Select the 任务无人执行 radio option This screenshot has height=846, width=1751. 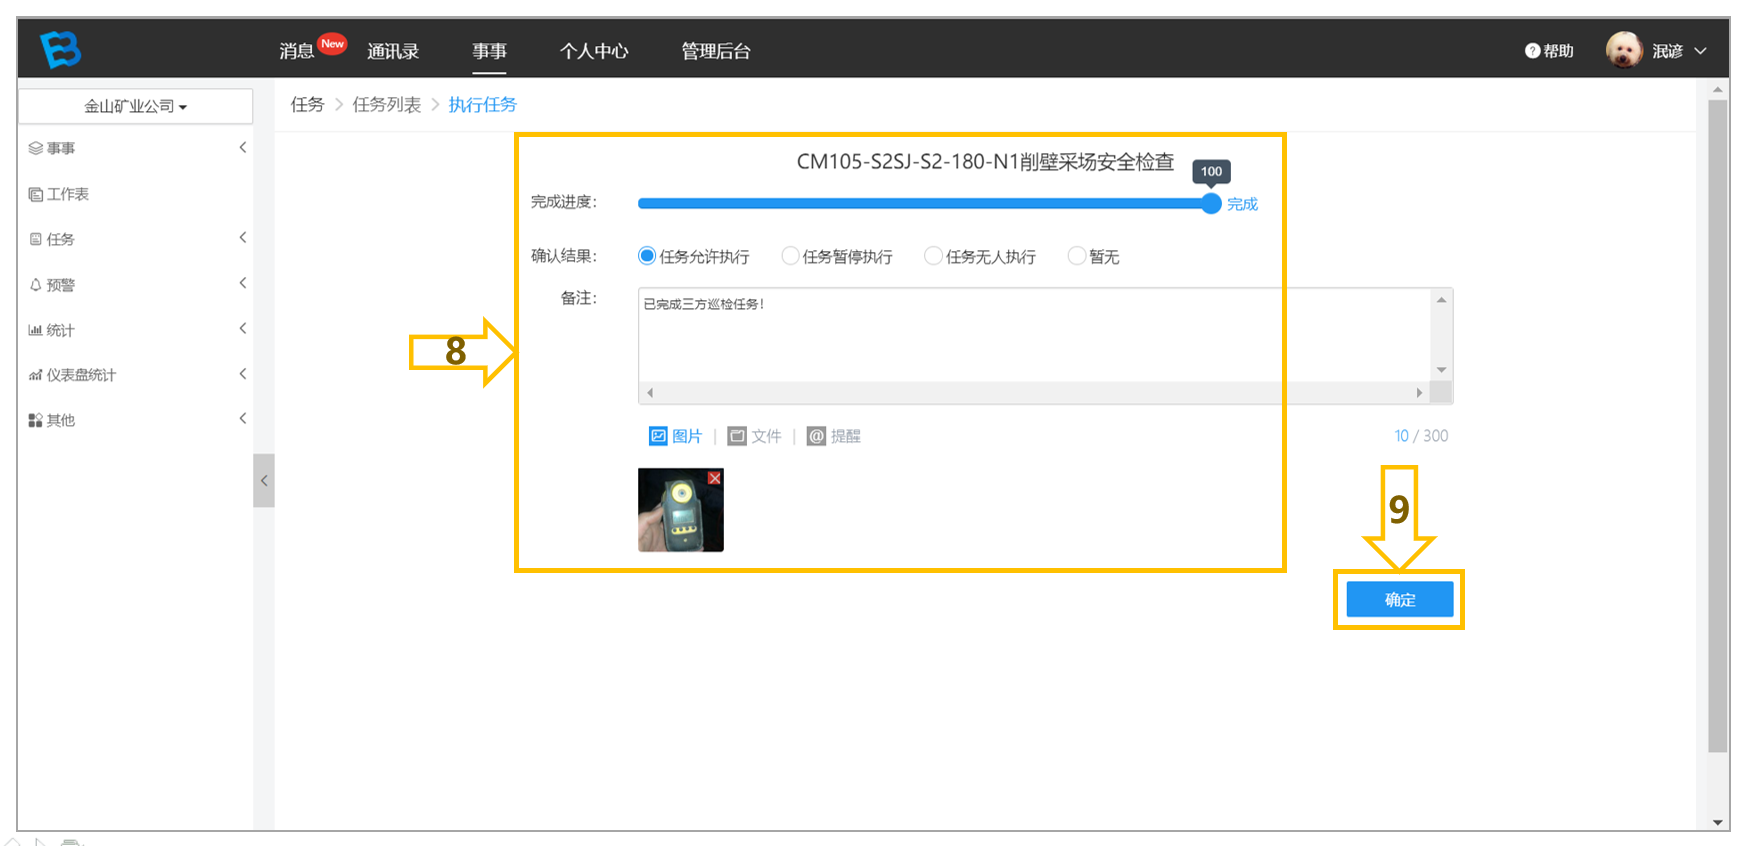pos(933,256)
